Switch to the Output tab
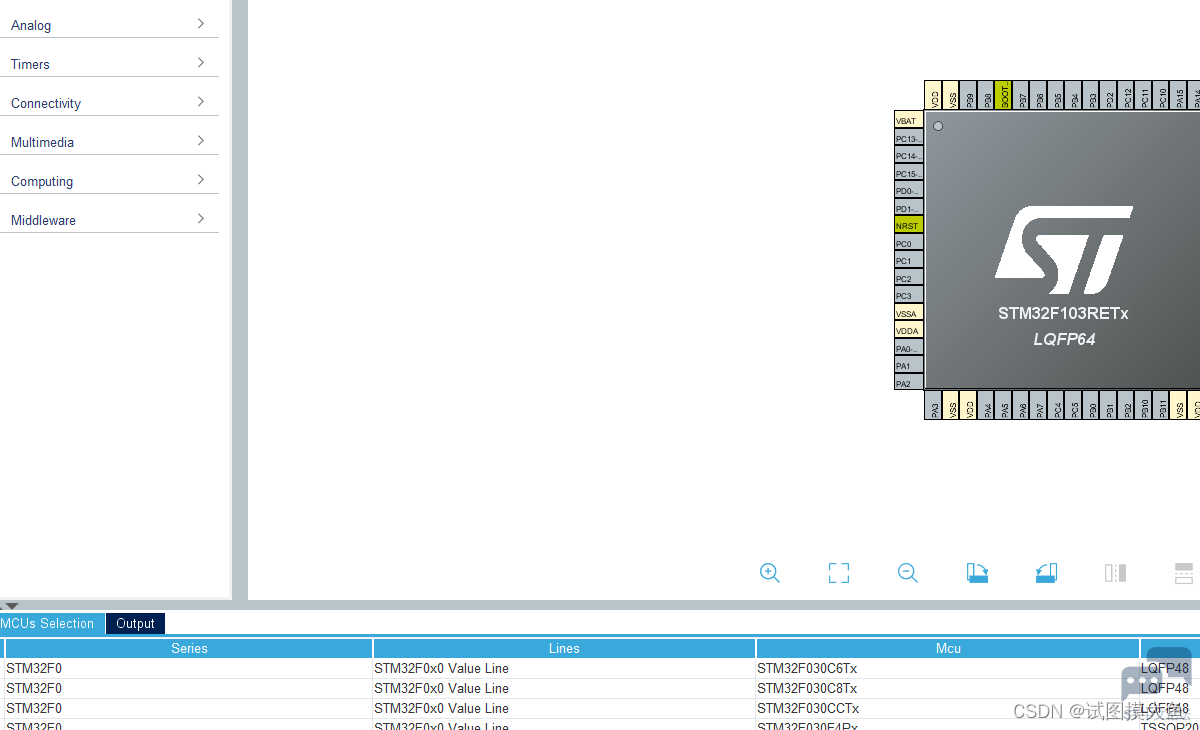Screen dimensions: 1200x730 point(135,623)
